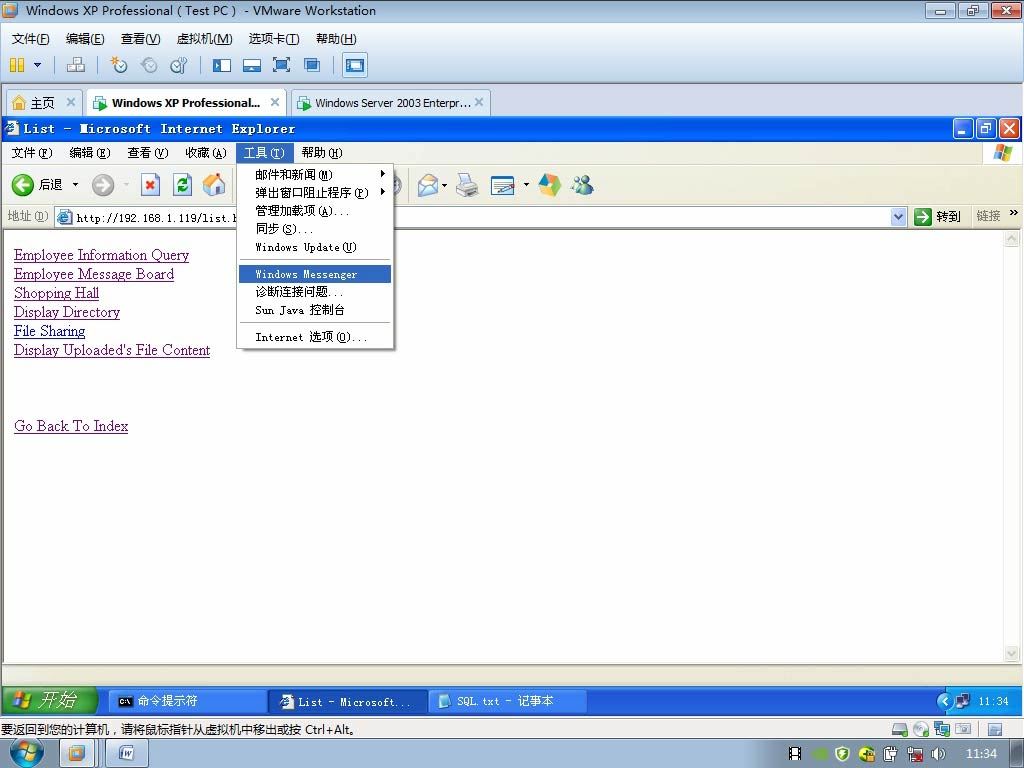This screenshot has width=1024, height=768.
Task: Click Go Back To Index link
Action: 71,426
